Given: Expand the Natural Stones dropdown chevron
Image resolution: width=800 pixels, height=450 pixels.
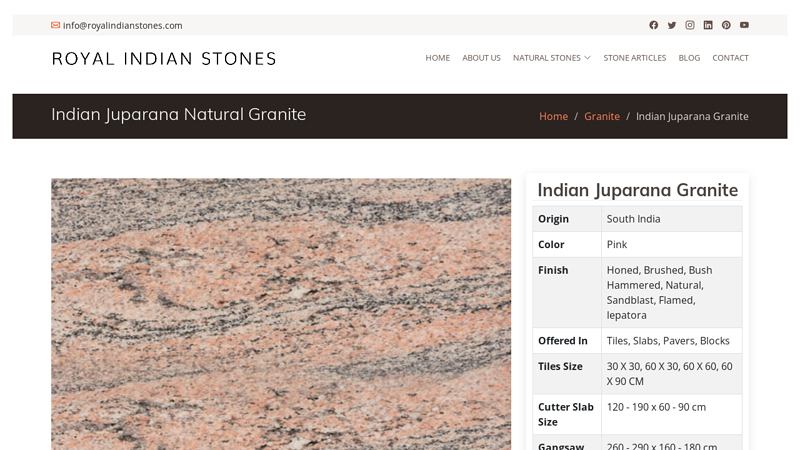Looking at the screenshot, I should point(587,58).
